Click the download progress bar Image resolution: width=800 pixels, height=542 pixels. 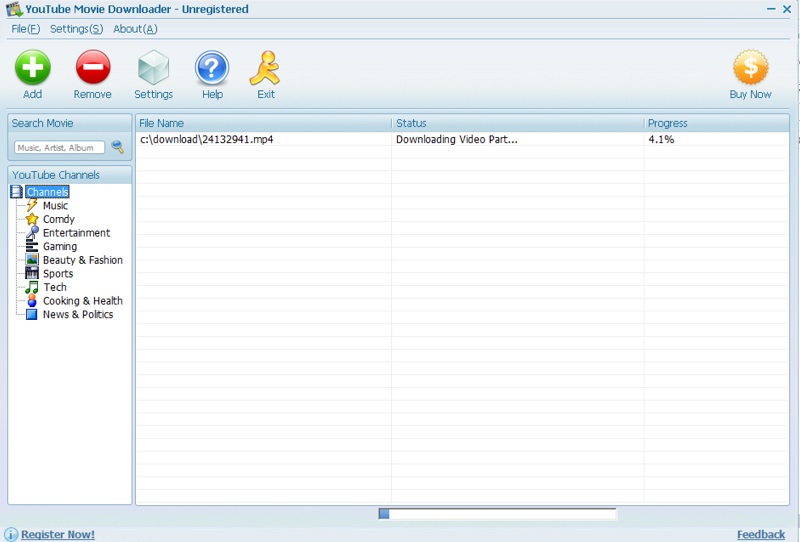pos(497,514)
